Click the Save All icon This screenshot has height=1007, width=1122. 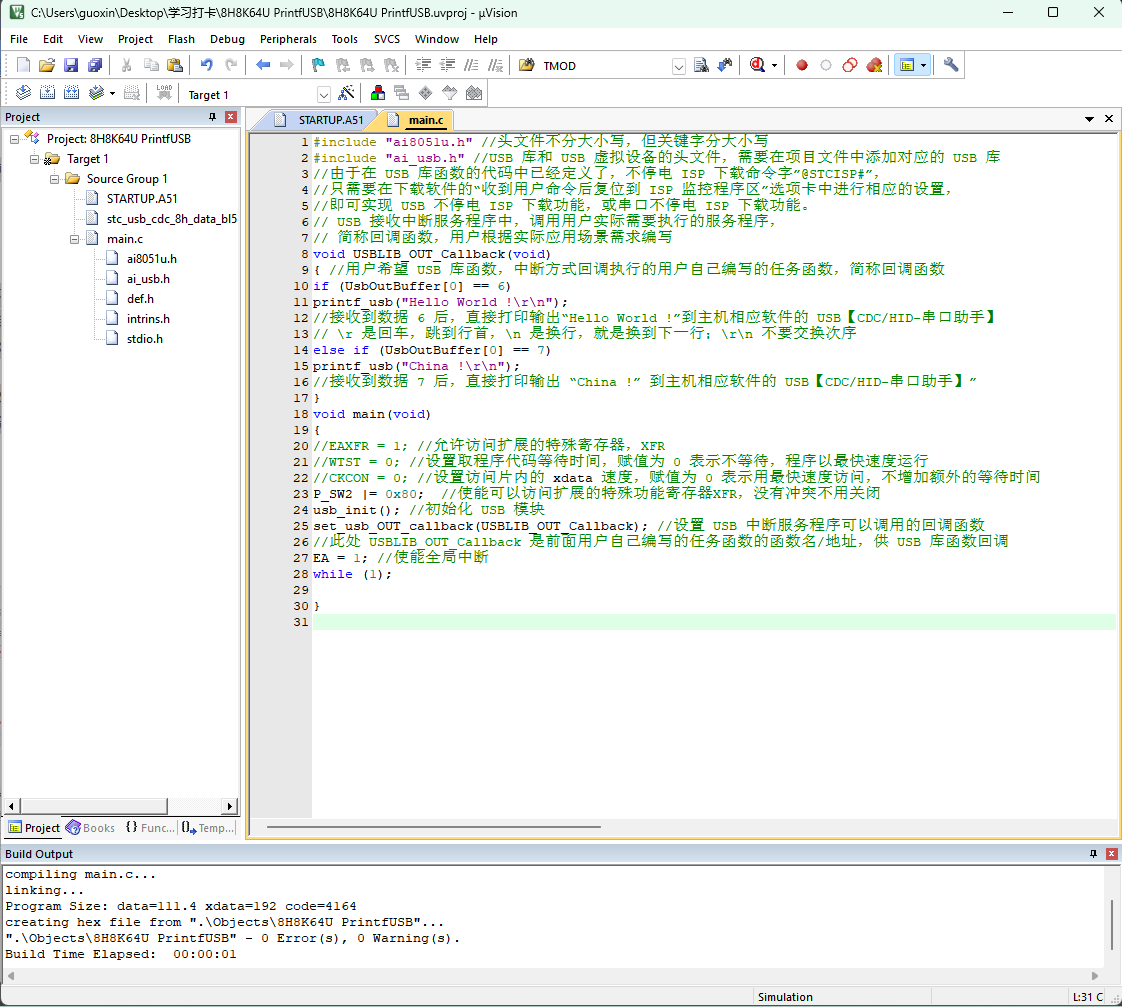tap(94, 65)
